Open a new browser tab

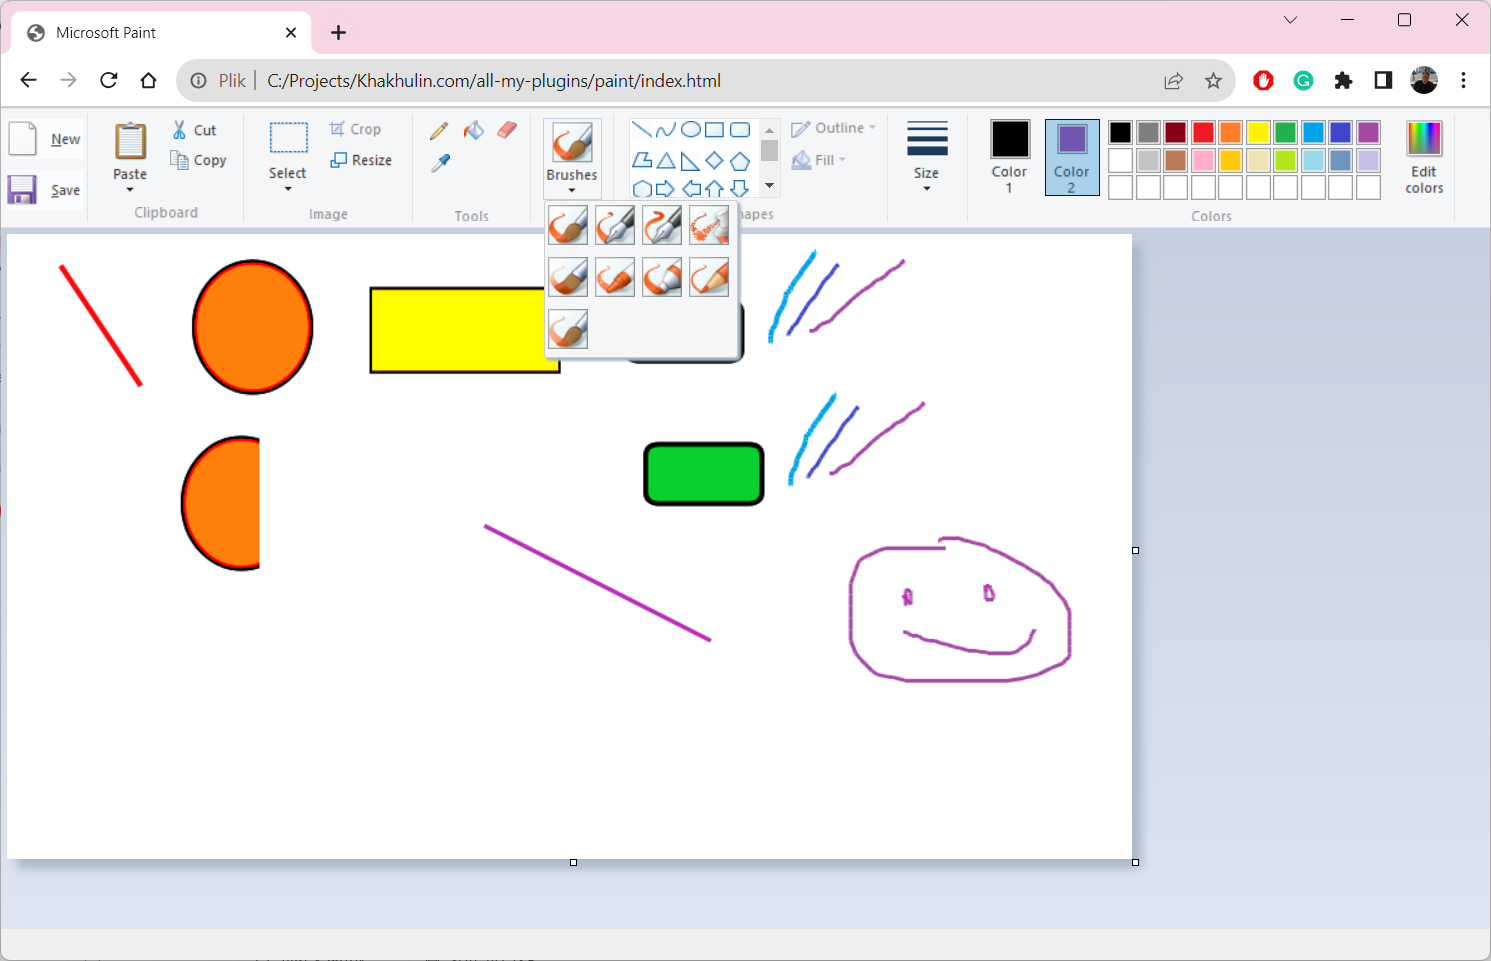pyautogui.click(x=338, y=32)
